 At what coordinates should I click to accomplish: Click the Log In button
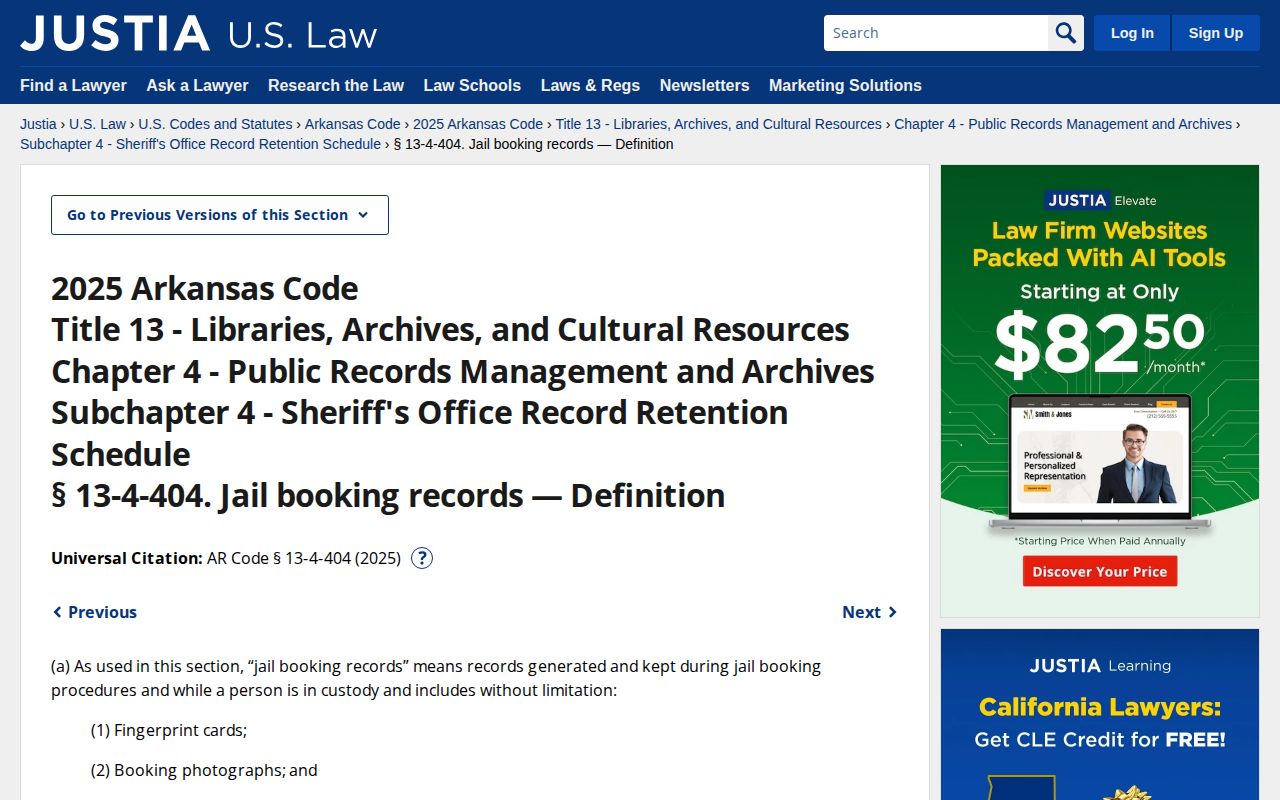1132,33
